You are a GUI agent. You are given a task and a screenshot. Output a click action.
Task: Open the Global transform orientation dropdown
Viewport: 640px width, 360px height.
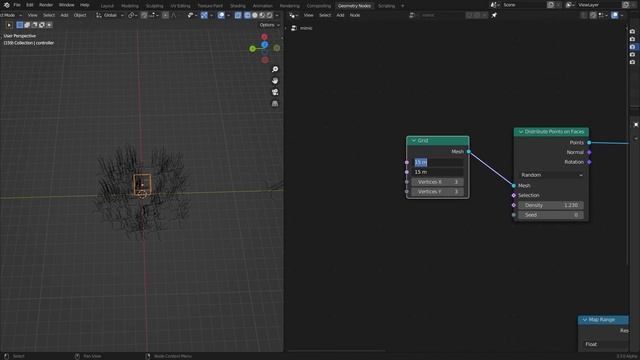point(110,15)
